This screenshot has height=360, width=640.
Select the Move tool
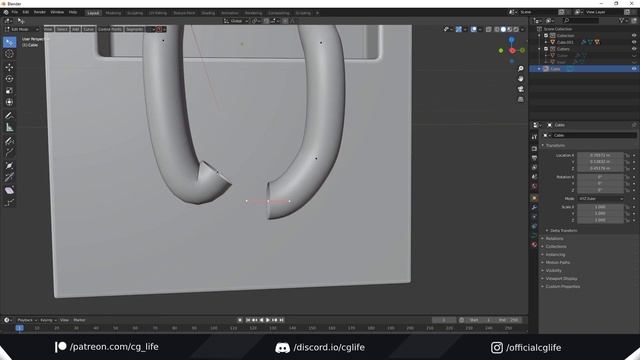click(9, 67)
